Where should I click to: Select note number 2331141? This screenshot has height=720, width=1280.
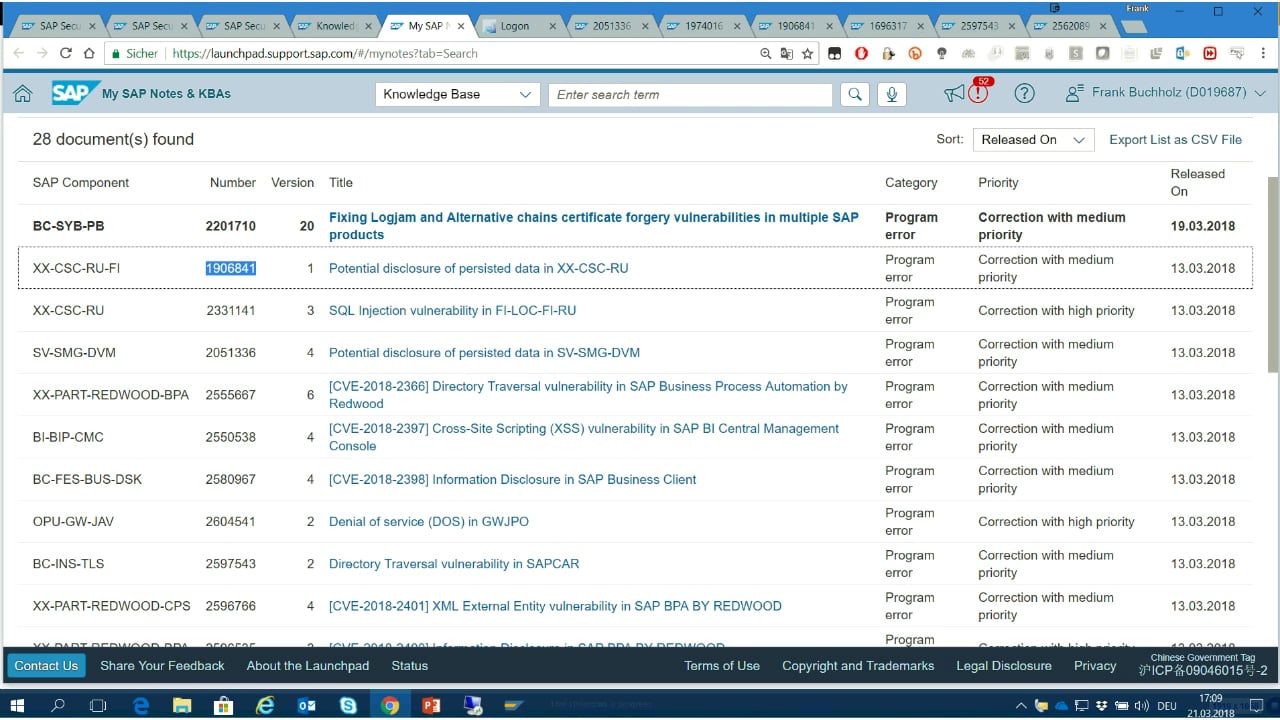(230, 311)
